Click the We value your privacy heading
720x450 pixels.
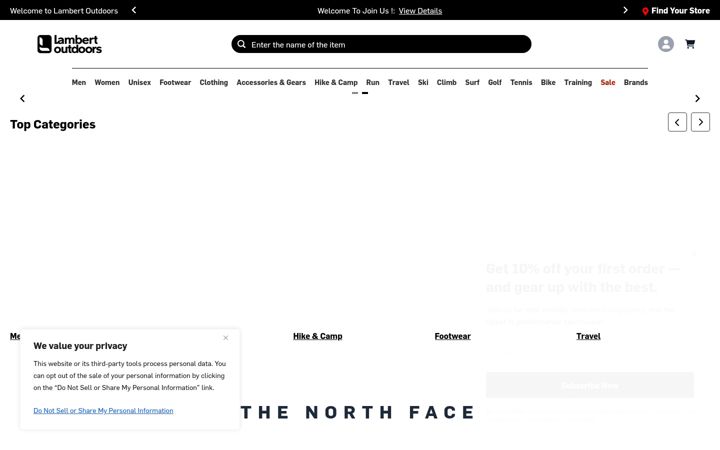tap(80, 346)
